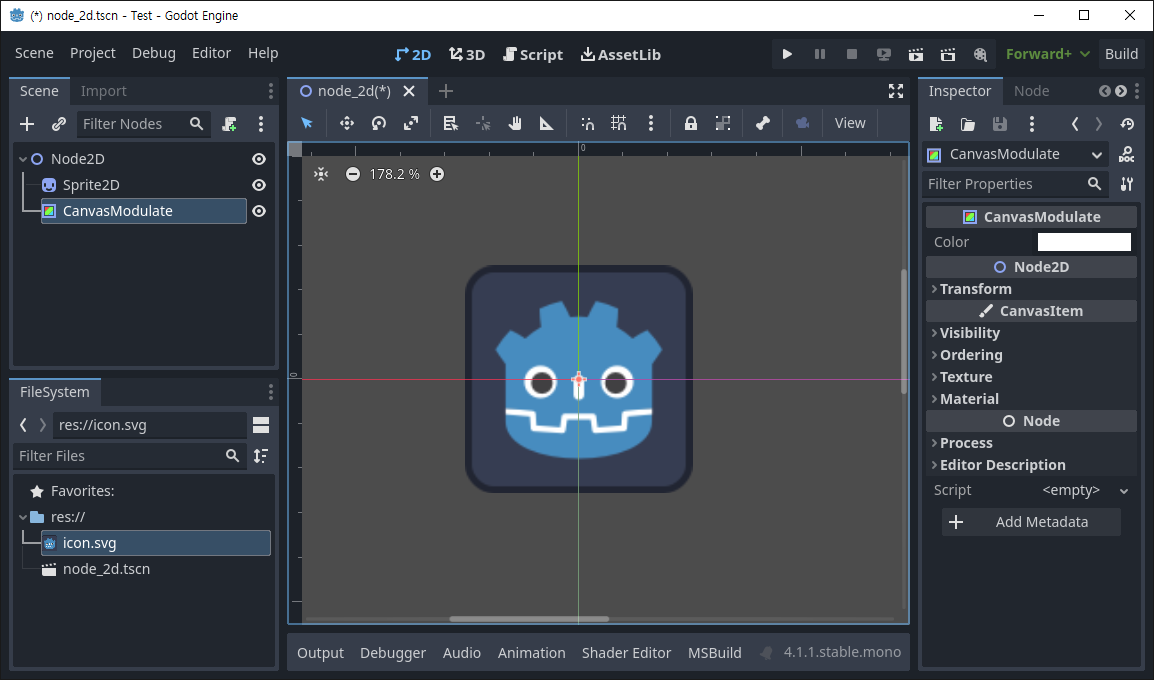Image resolution: width=1154 pixels, height=680 pixels.
Task: Open the Editor menu
Action: point(211,53)
